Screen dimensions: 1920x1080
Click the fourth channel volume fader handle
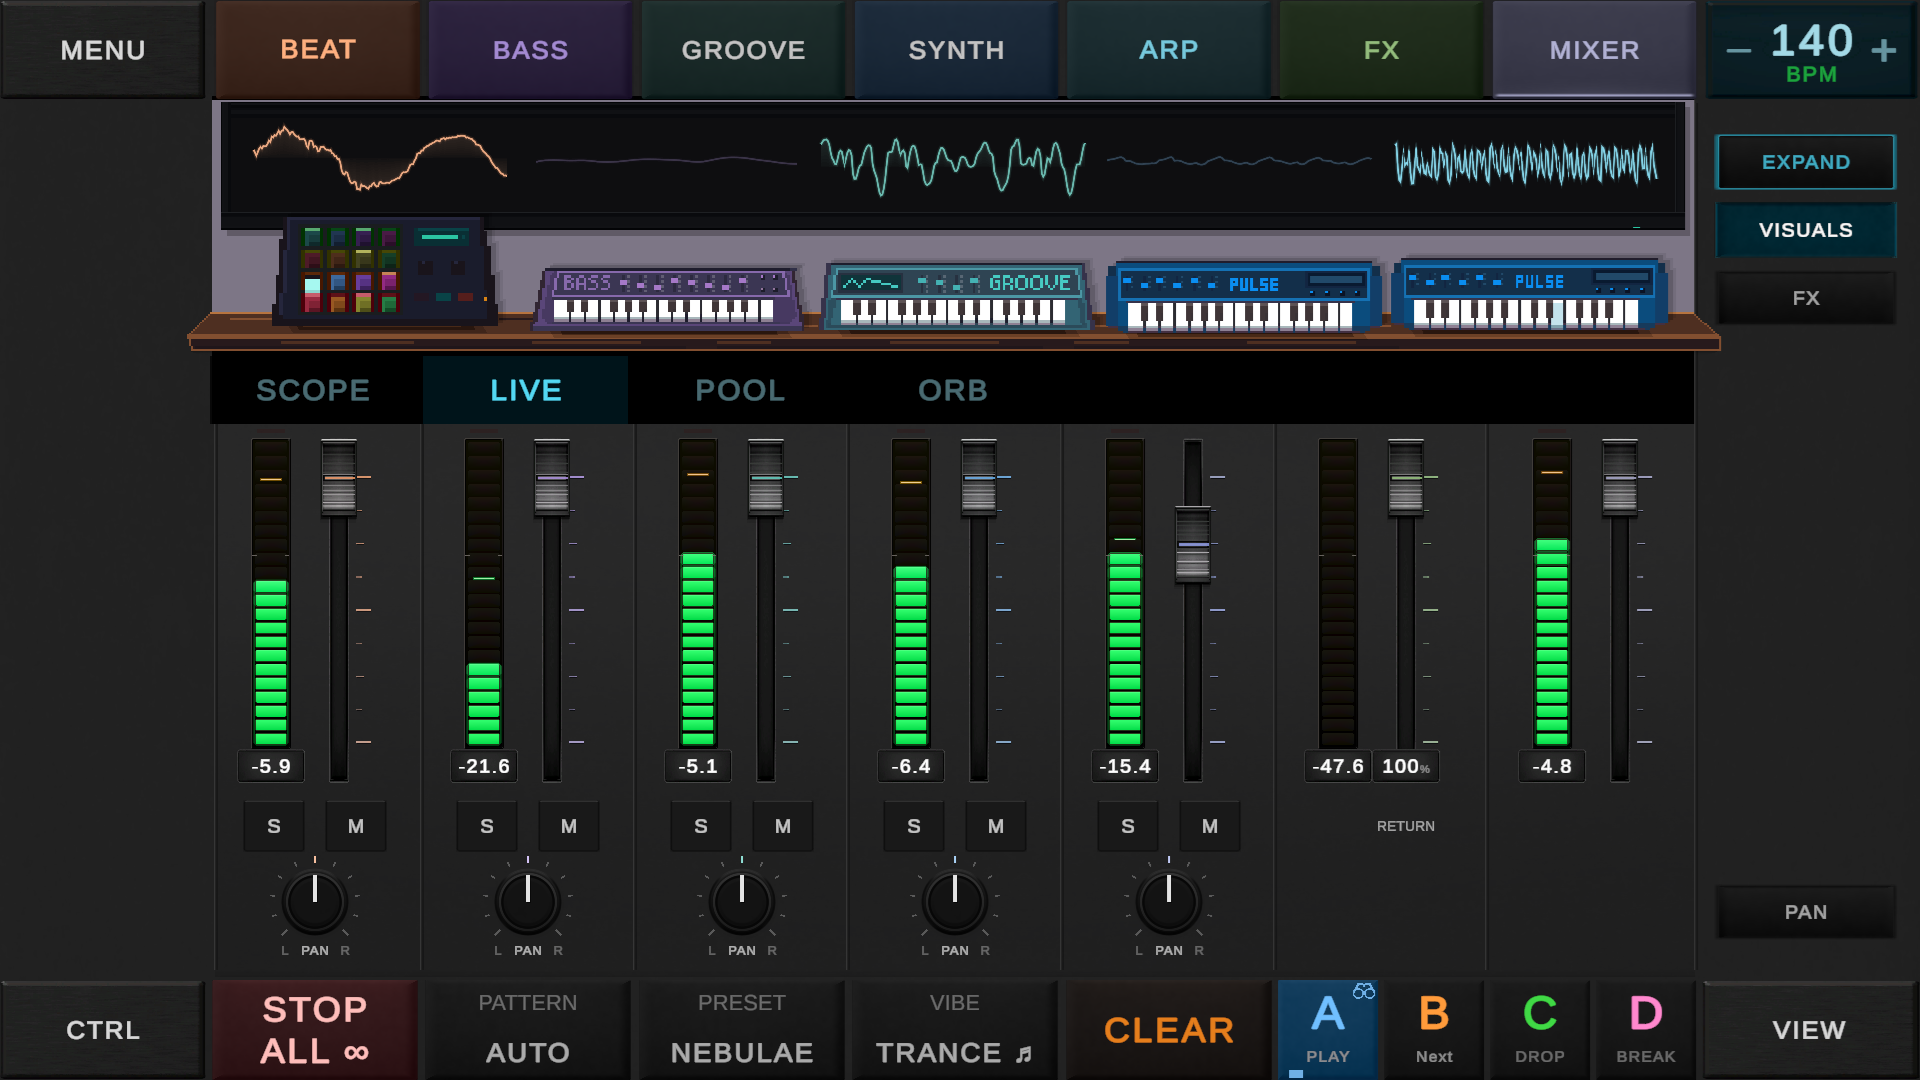click(x=979, y=478)
